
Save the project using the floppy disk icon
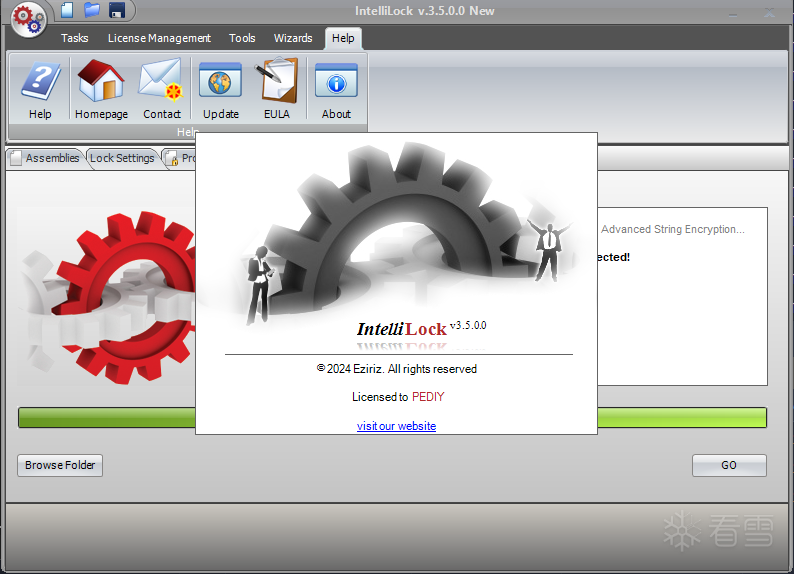click(x=117, y=10)
